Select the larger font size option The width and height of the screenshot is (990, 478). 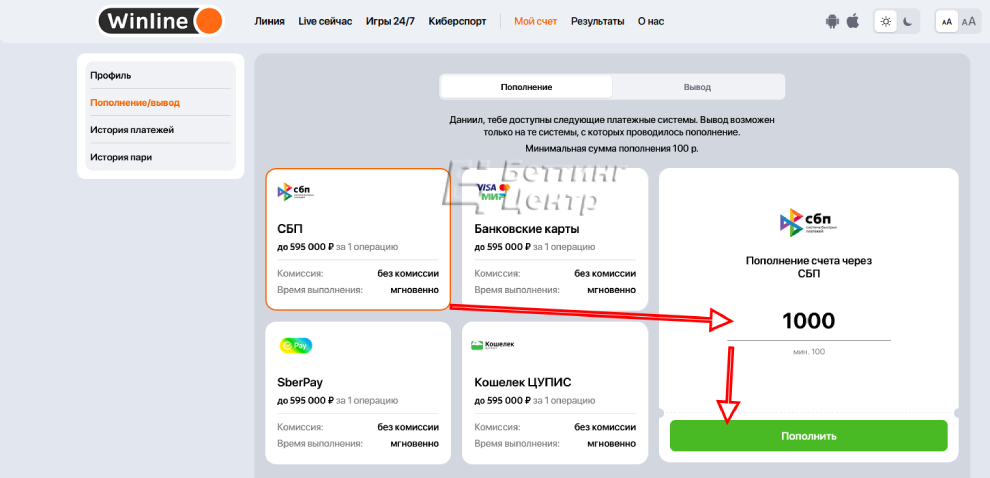click(x=969, y=21)
